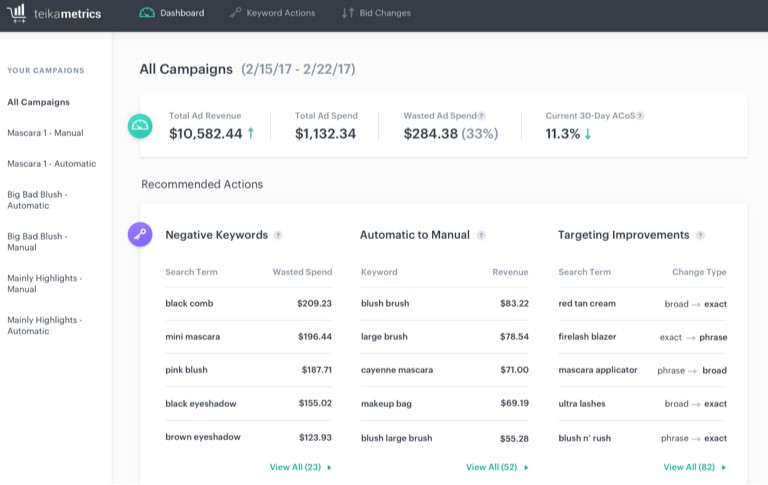768x485 pixels.
Task: Open the Automatic to Manual help icon
Action: [x=481, y=235]
